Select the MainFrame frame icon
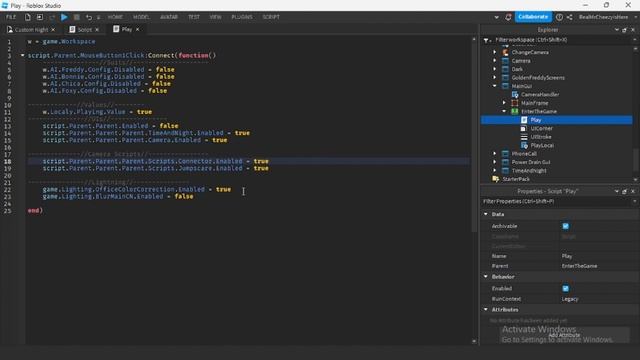 (515, 103)
